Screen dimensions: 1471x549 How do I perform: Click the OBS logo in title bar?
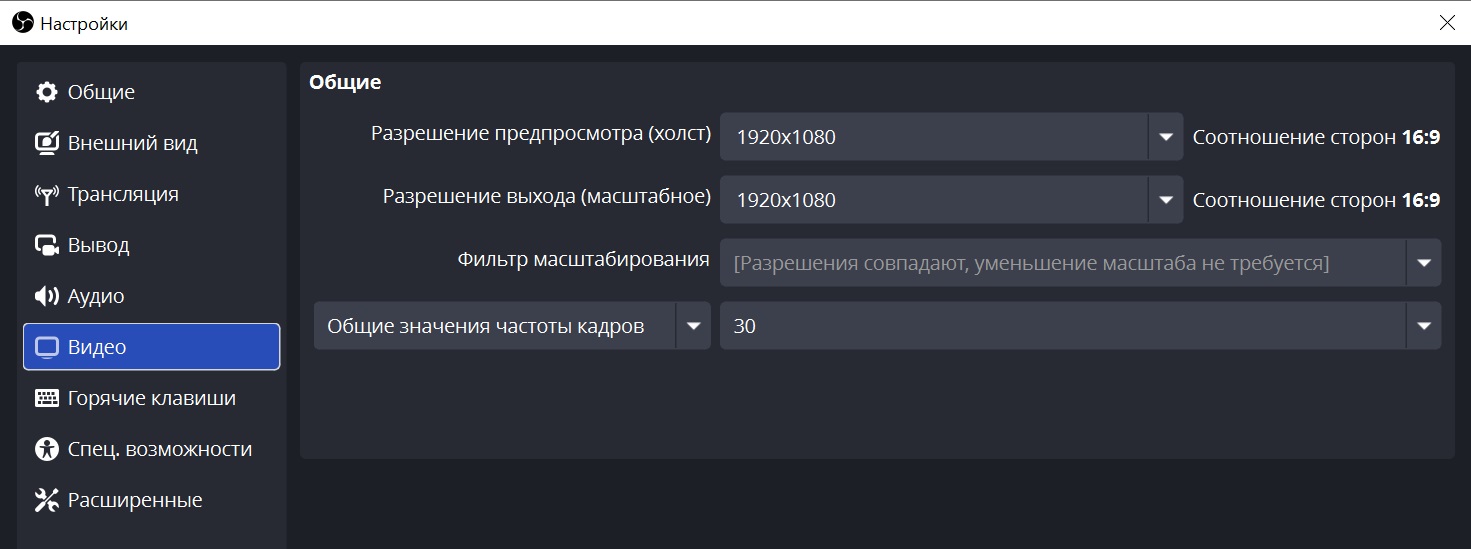pyautogui.click(x=22, y=22)
